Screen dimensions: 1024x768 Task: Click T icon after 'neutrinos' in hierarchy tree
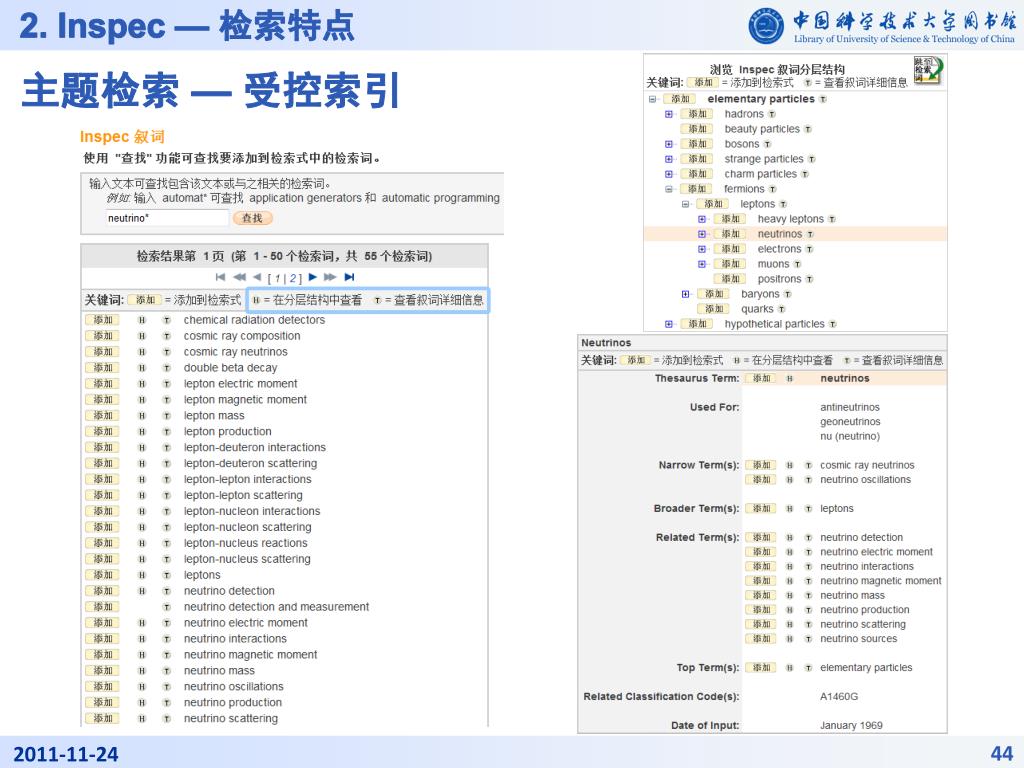click(810, 234)
